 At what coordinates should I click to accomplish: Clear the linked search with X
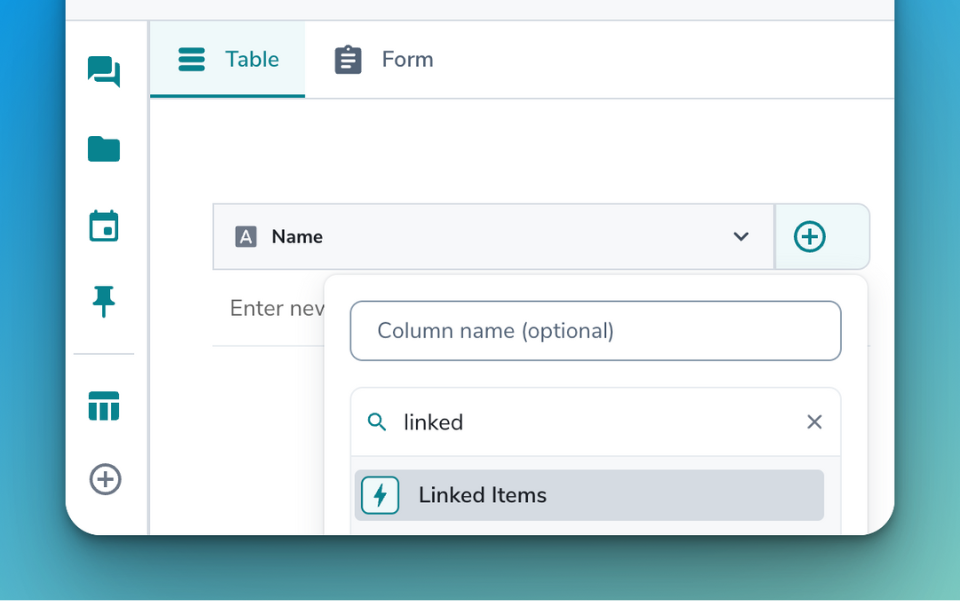click(x=814, y=422)
